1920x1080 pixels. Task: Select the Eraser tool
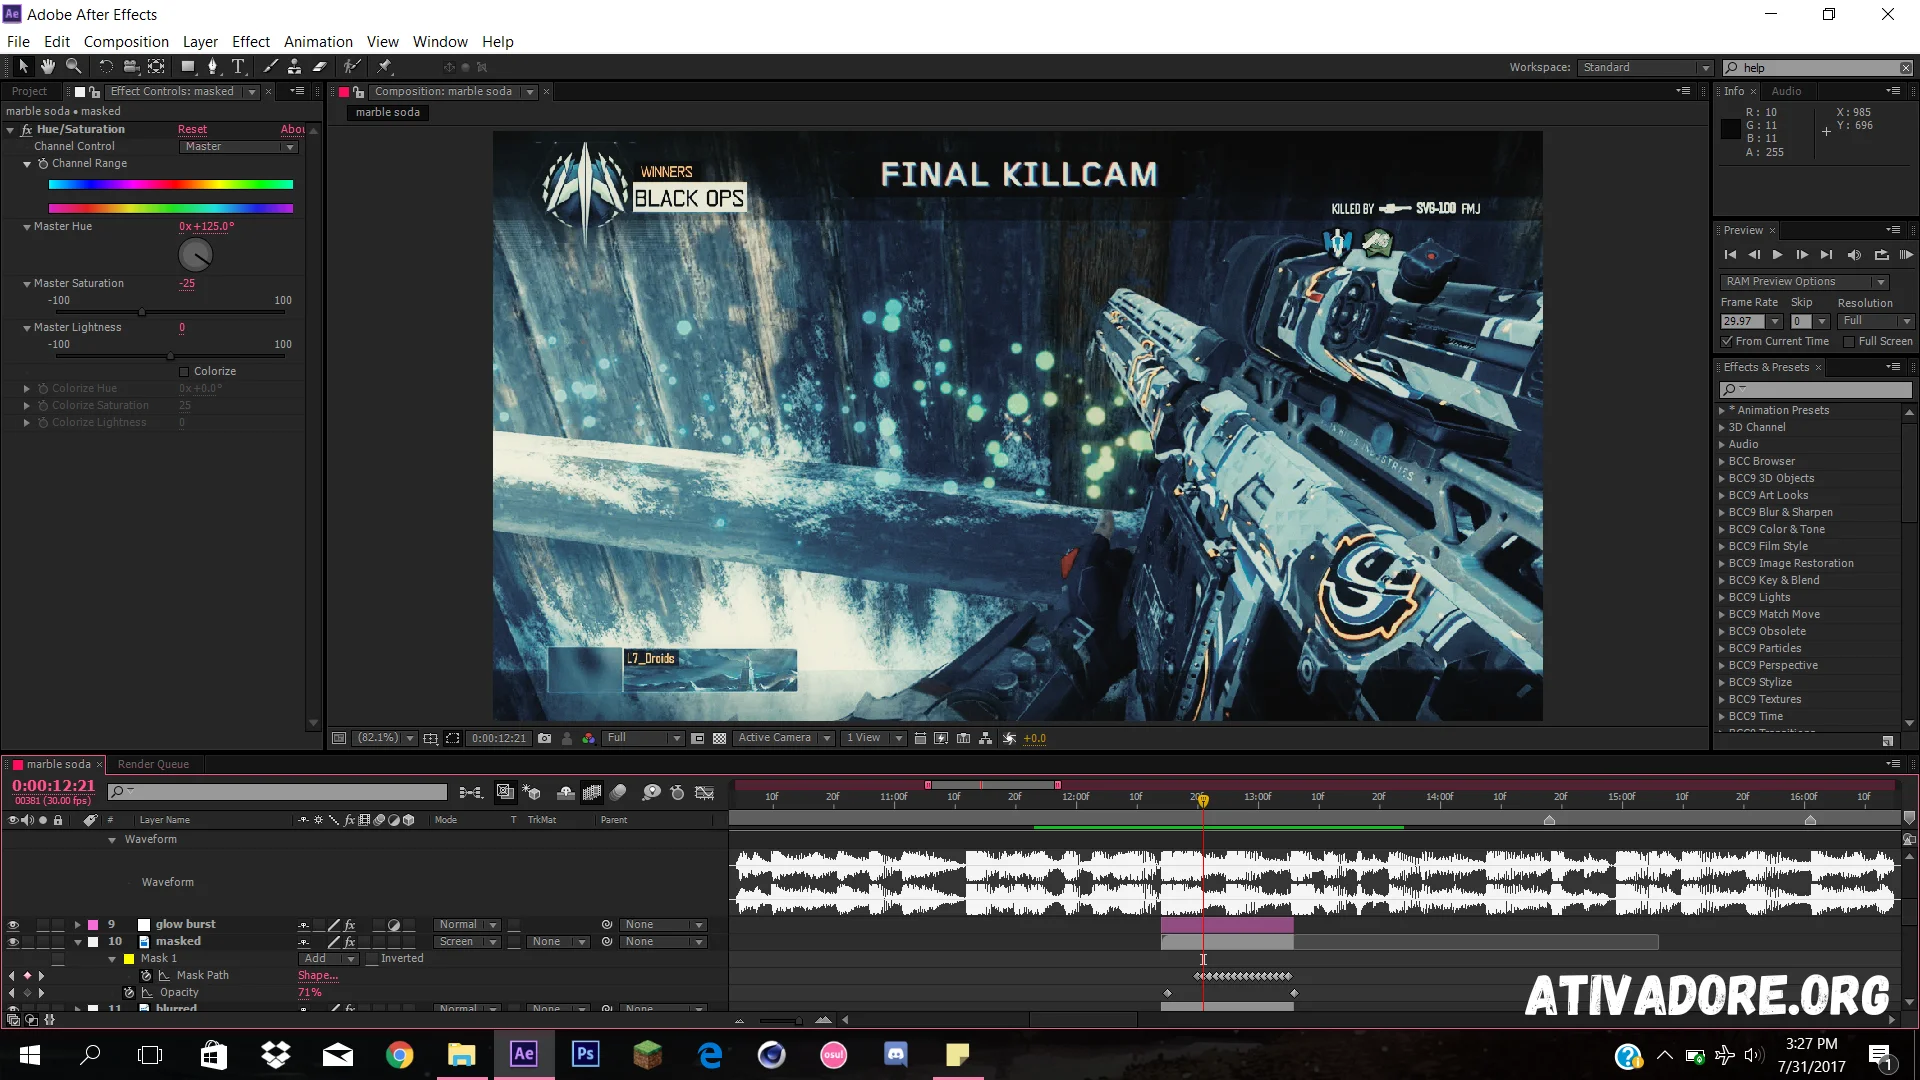tap(320, 66)
